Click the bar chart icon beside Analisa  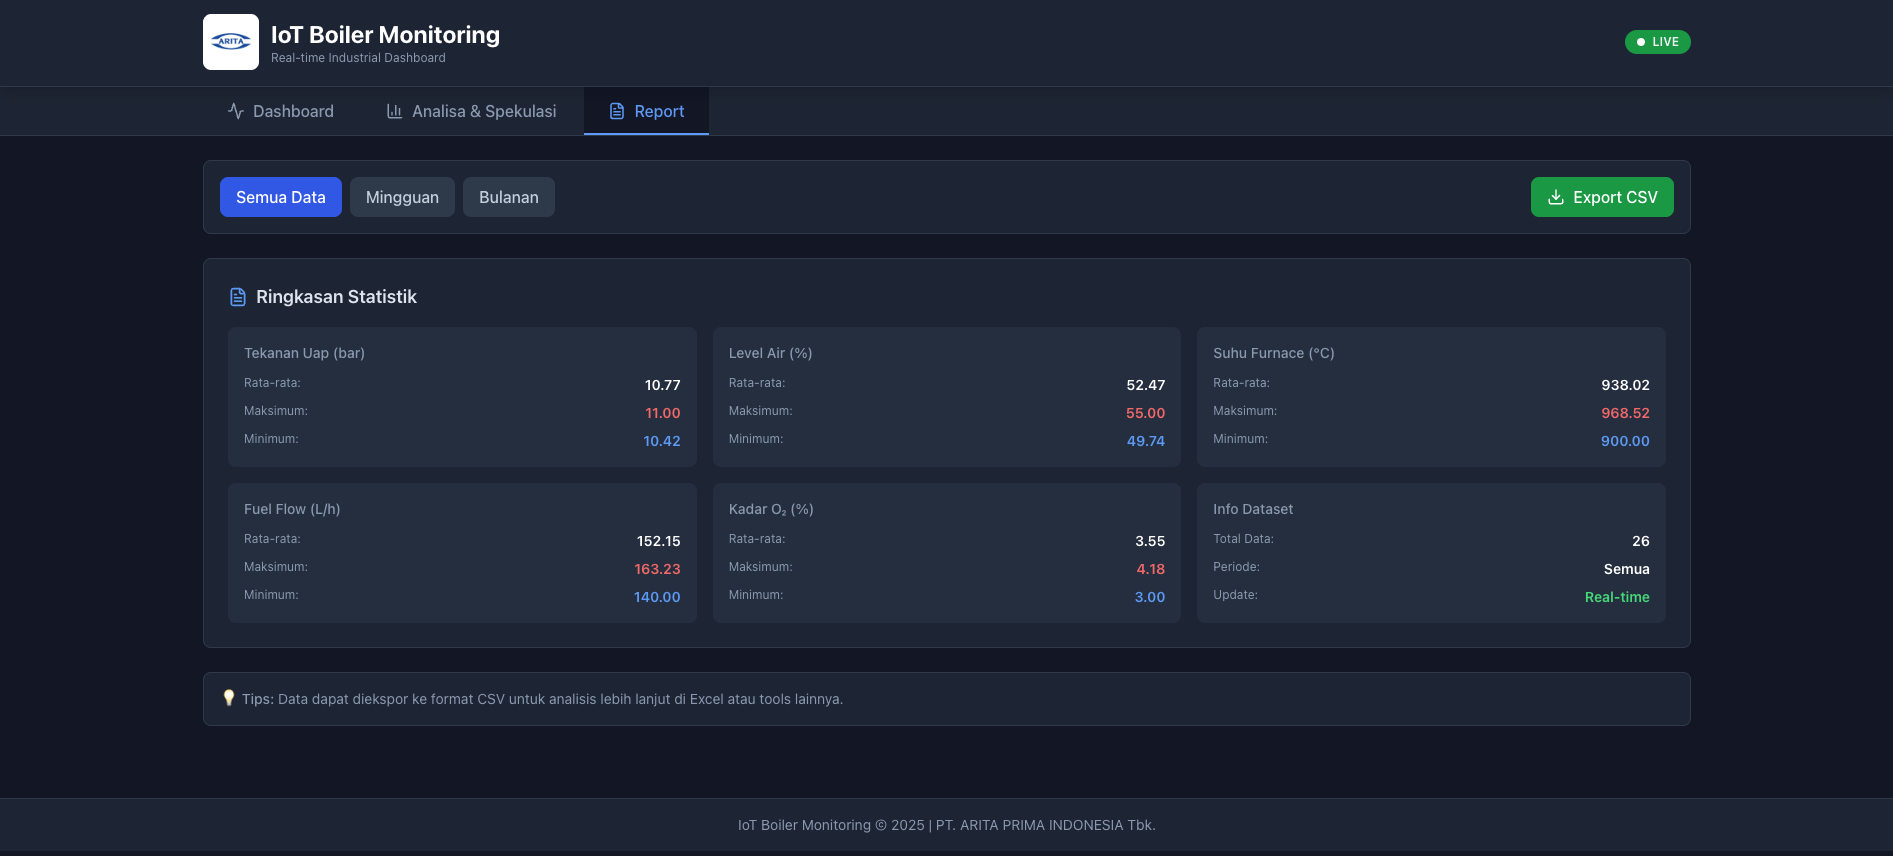395,111
